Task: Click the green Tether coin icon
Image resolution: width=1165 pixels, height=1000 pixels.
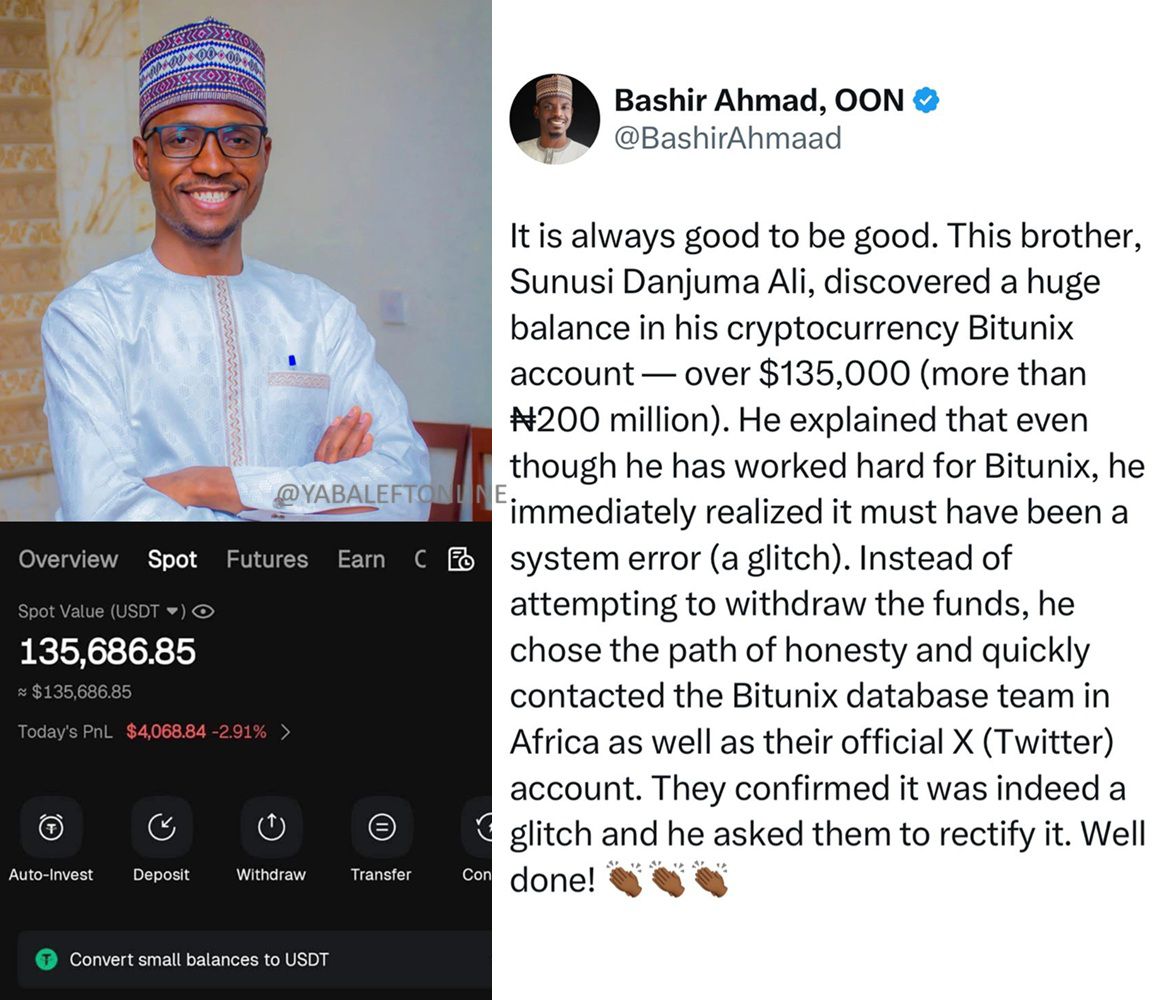Action: 46,959
